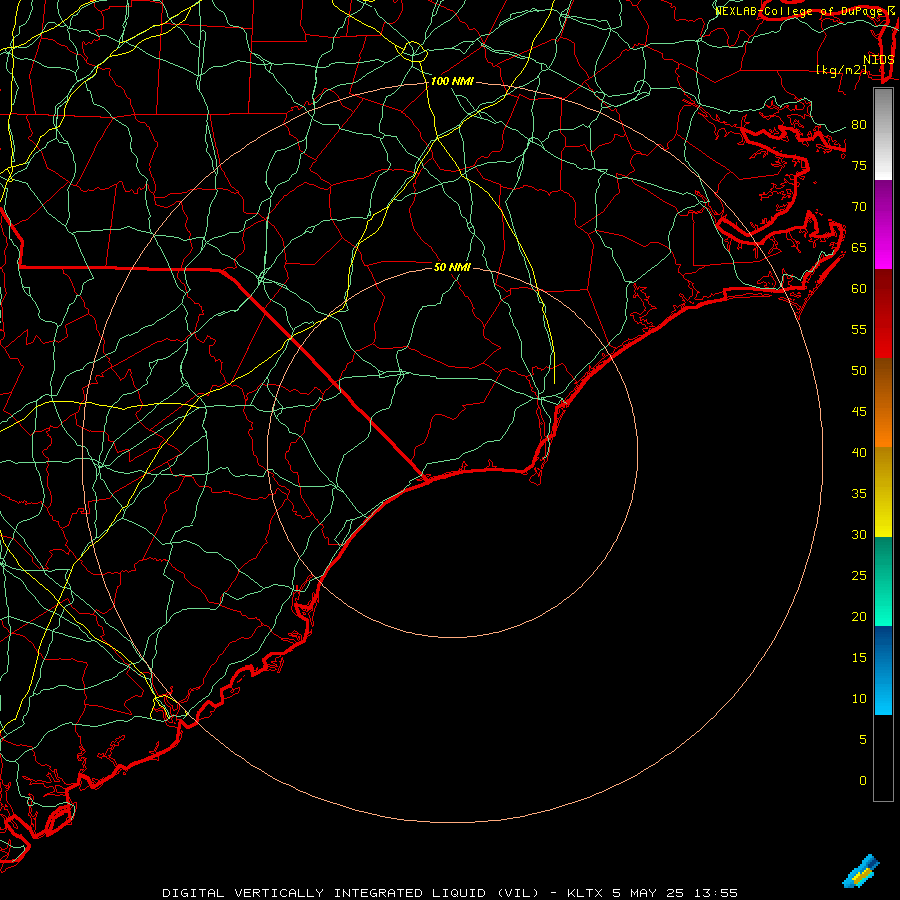Click the scale value 0

863,781
